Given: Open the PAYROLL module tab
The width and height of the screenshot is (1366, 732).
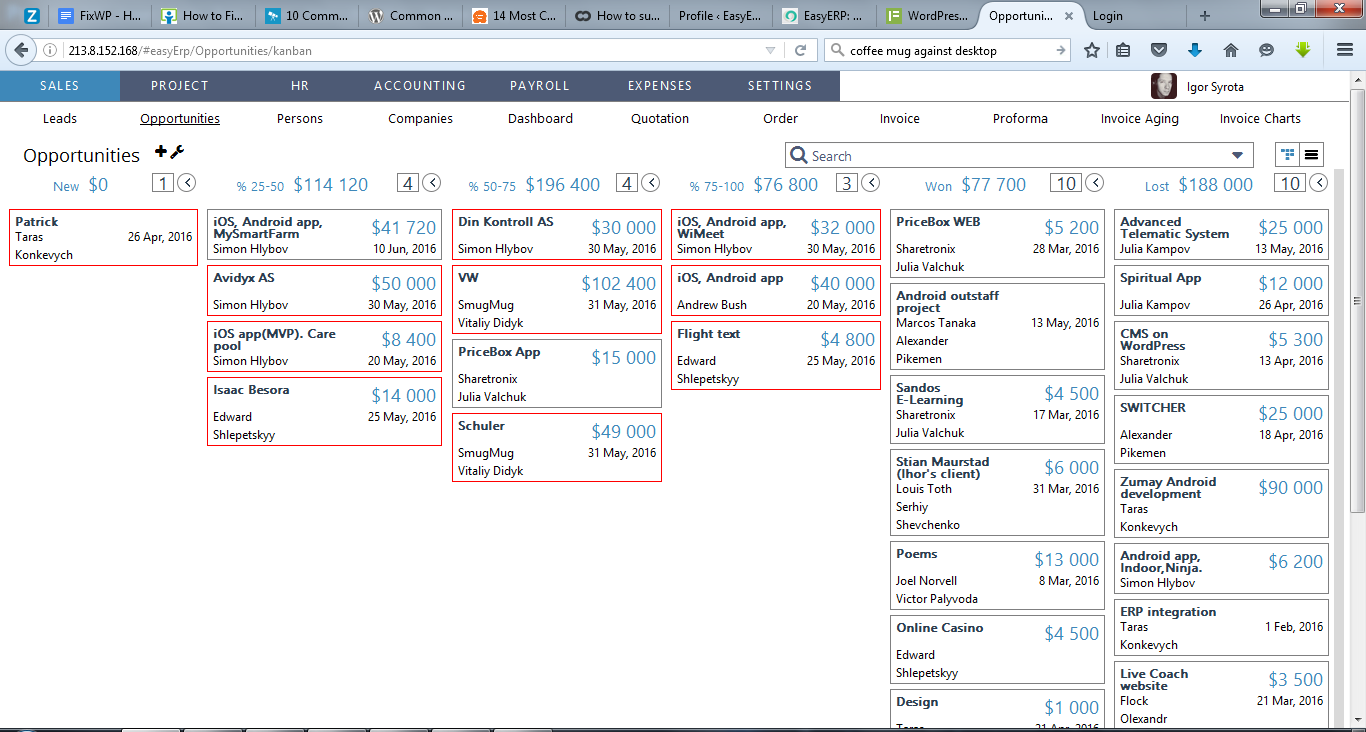Looking at the screenshot, I should point(540,86).
